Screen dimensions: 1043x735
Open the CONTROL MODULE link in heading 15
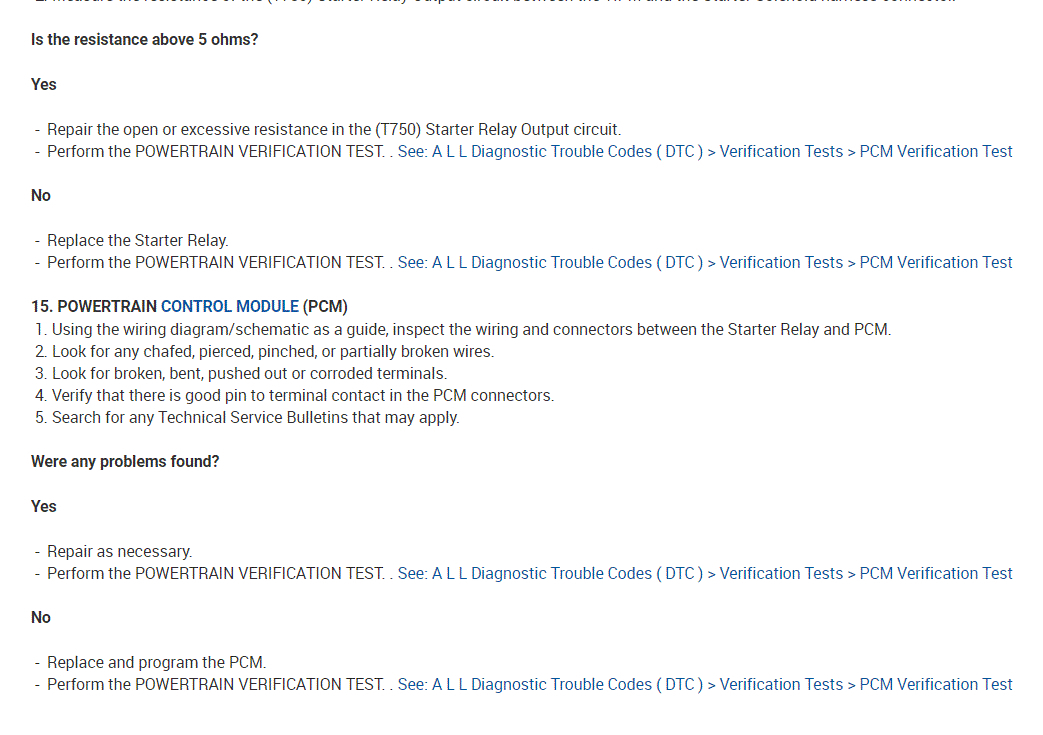coord(229,306)
